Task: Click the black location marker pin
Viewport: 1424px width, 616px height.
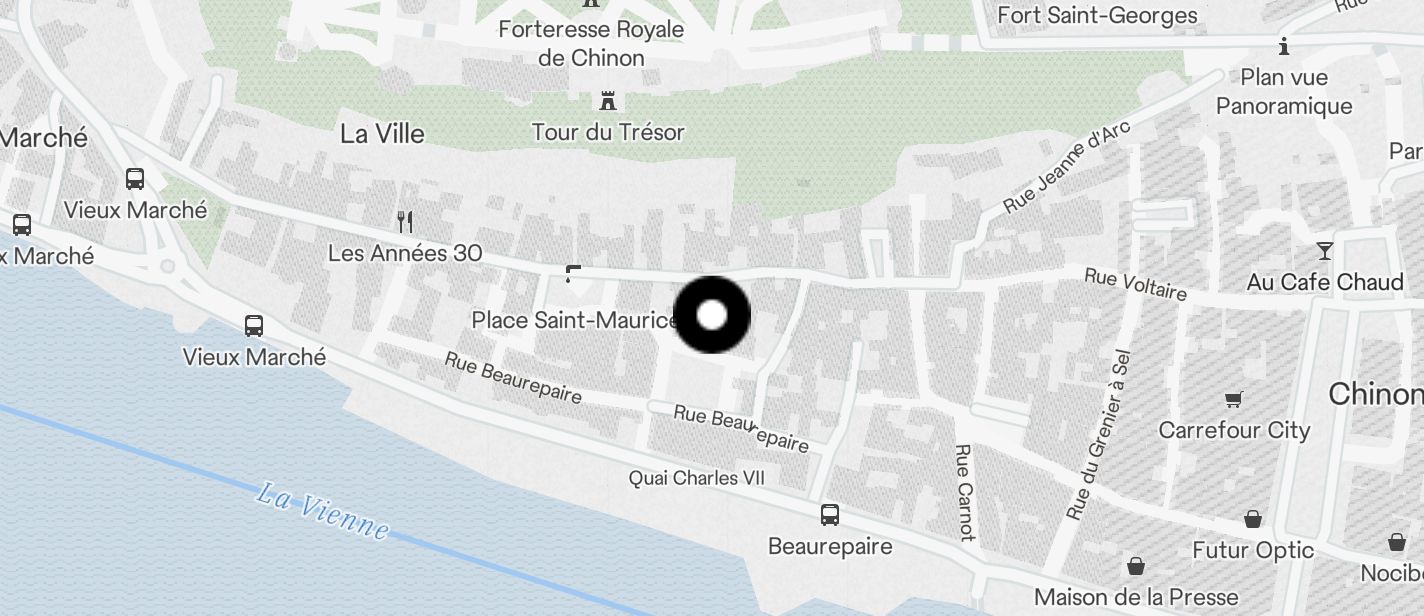Action: coord(712,315)
